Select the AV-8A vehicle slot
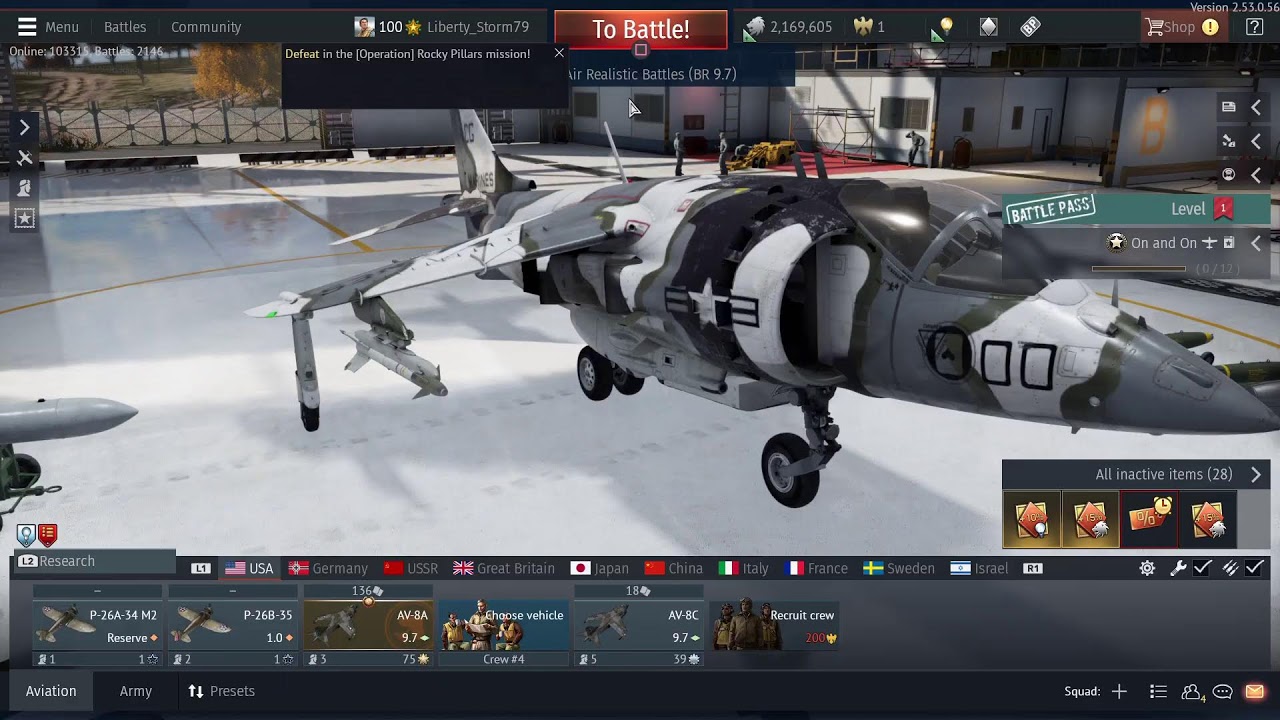The height and width of the screenshot is (720, 1280). point(367,627)
